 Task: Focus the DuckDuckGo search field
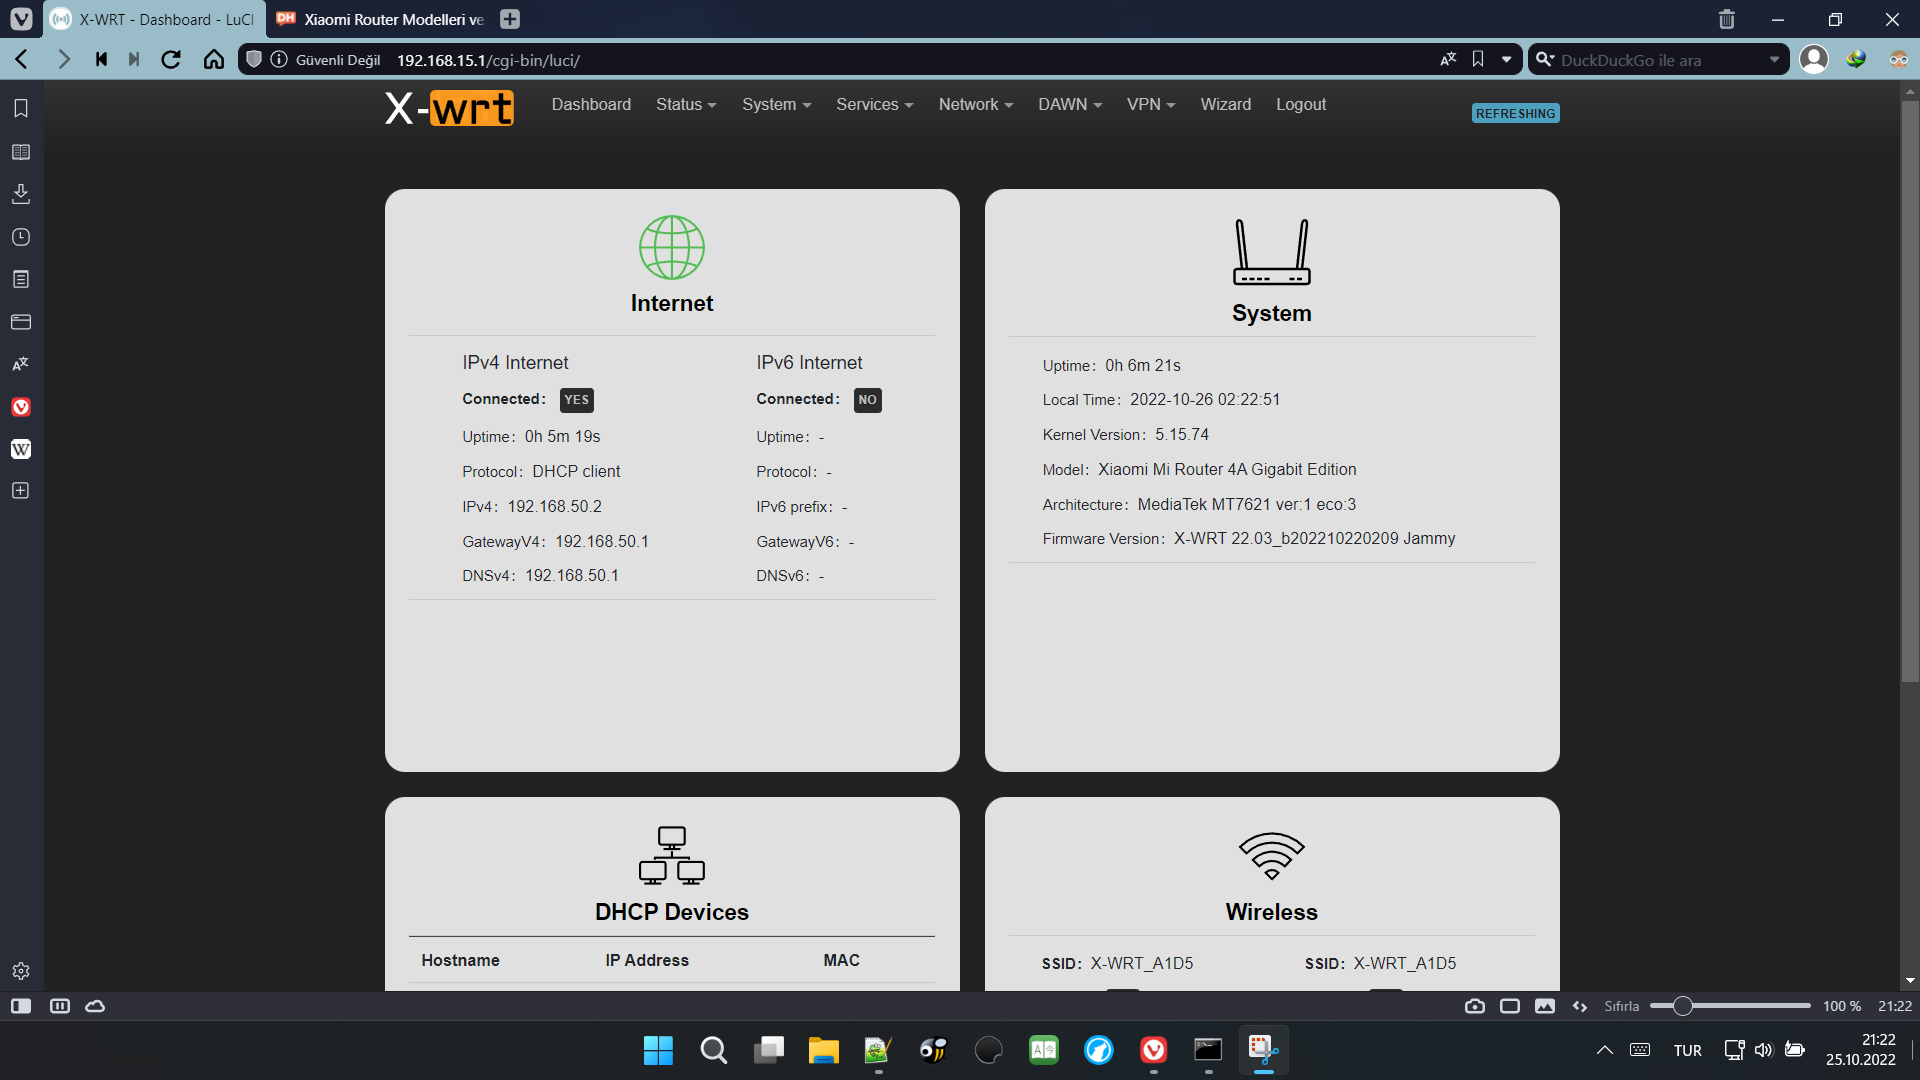coord(1659,60)
